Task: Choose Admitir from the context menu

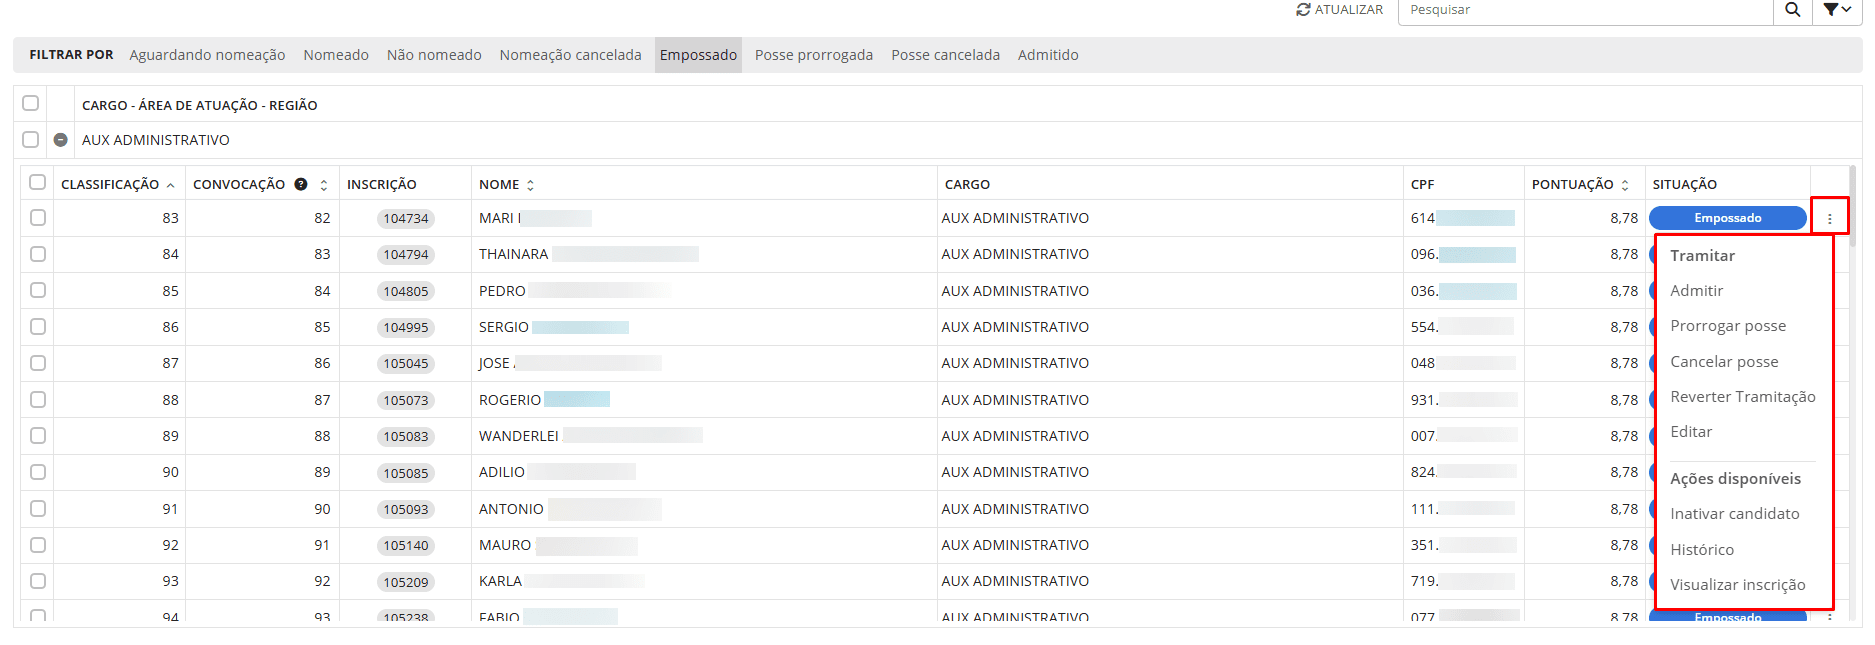Action: coord(1696,291)
